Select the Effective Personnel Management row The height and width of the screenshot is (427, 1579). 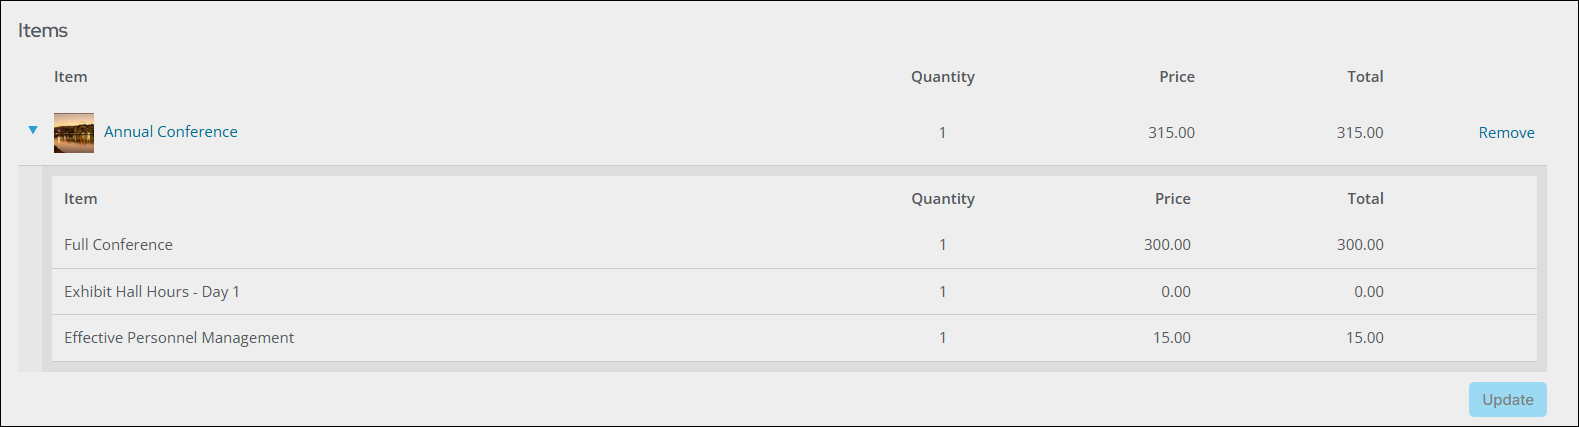coord(794,338)
